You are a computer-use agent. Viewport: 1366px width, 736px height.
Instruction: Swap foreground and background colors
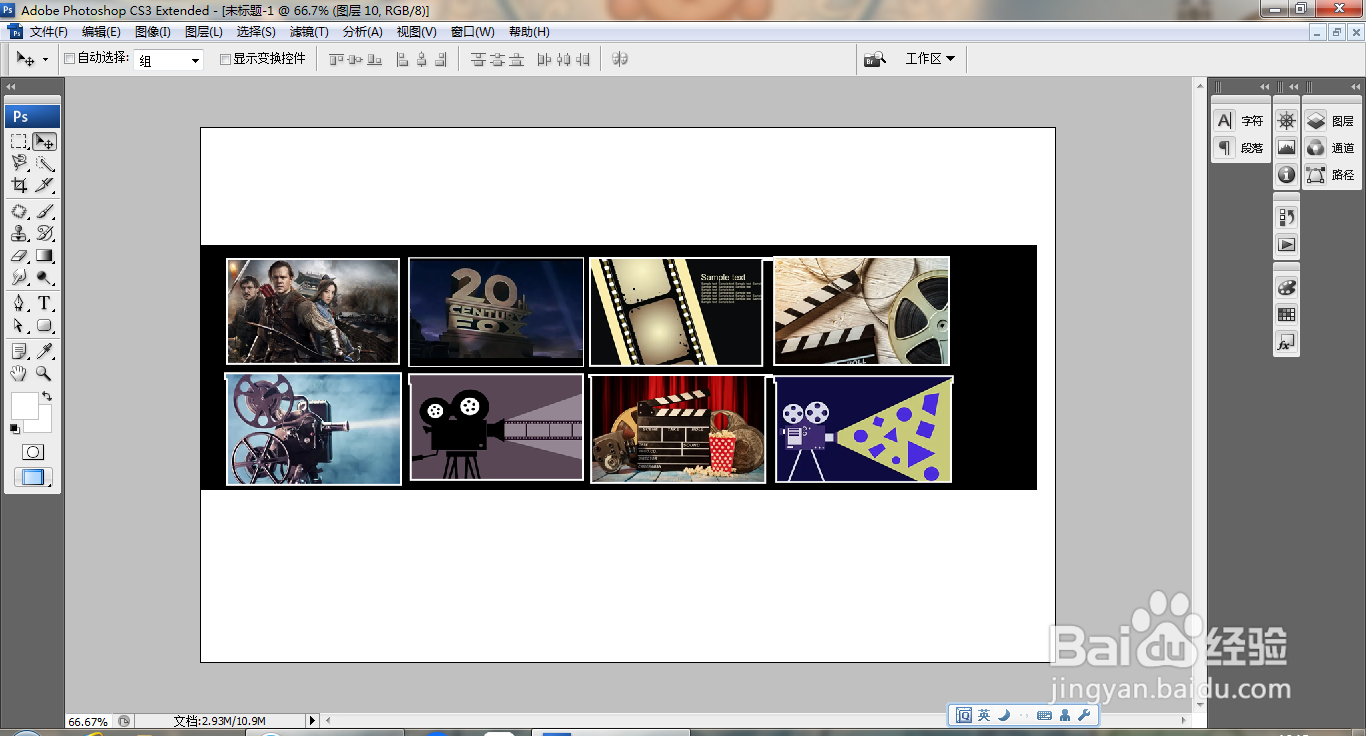[x=47, y=397]
